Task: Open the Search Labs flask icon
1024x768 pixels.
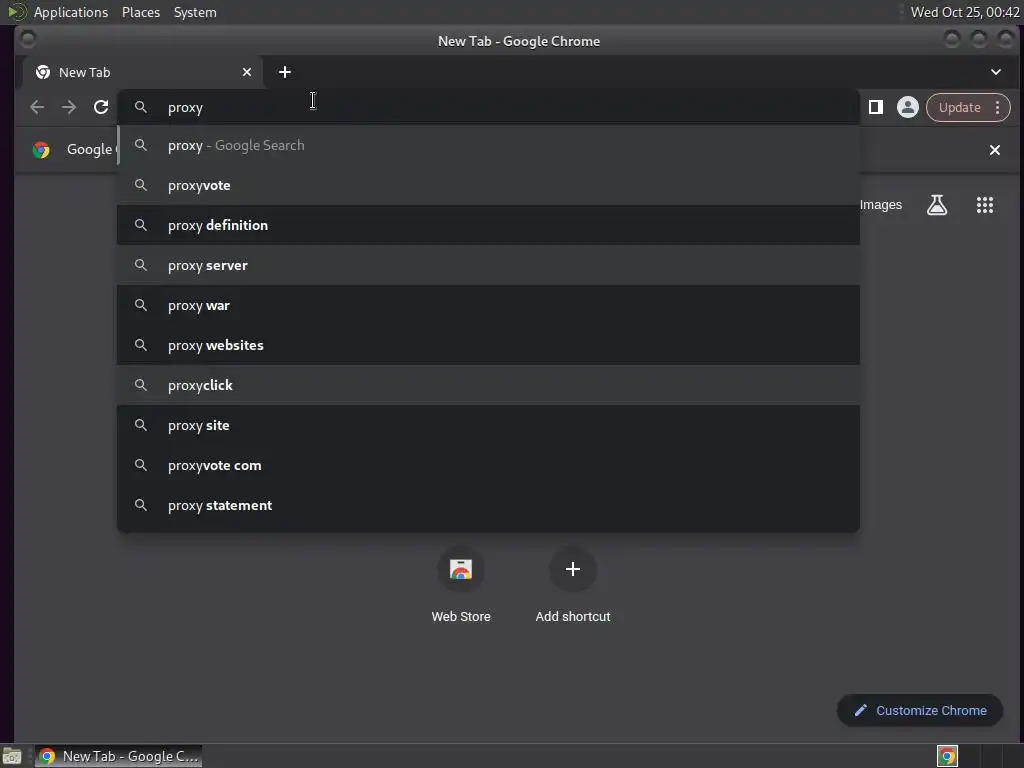Action: point(937,205)
